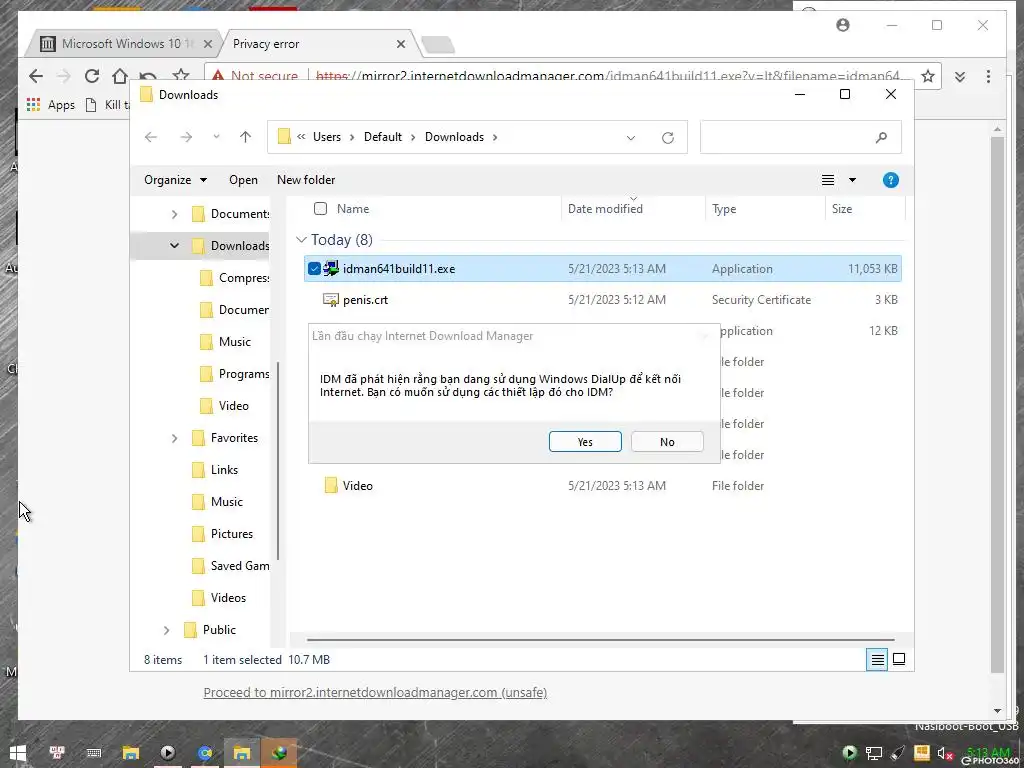Close the Privacy error browser tab
1024x768 pixels.
401,44
